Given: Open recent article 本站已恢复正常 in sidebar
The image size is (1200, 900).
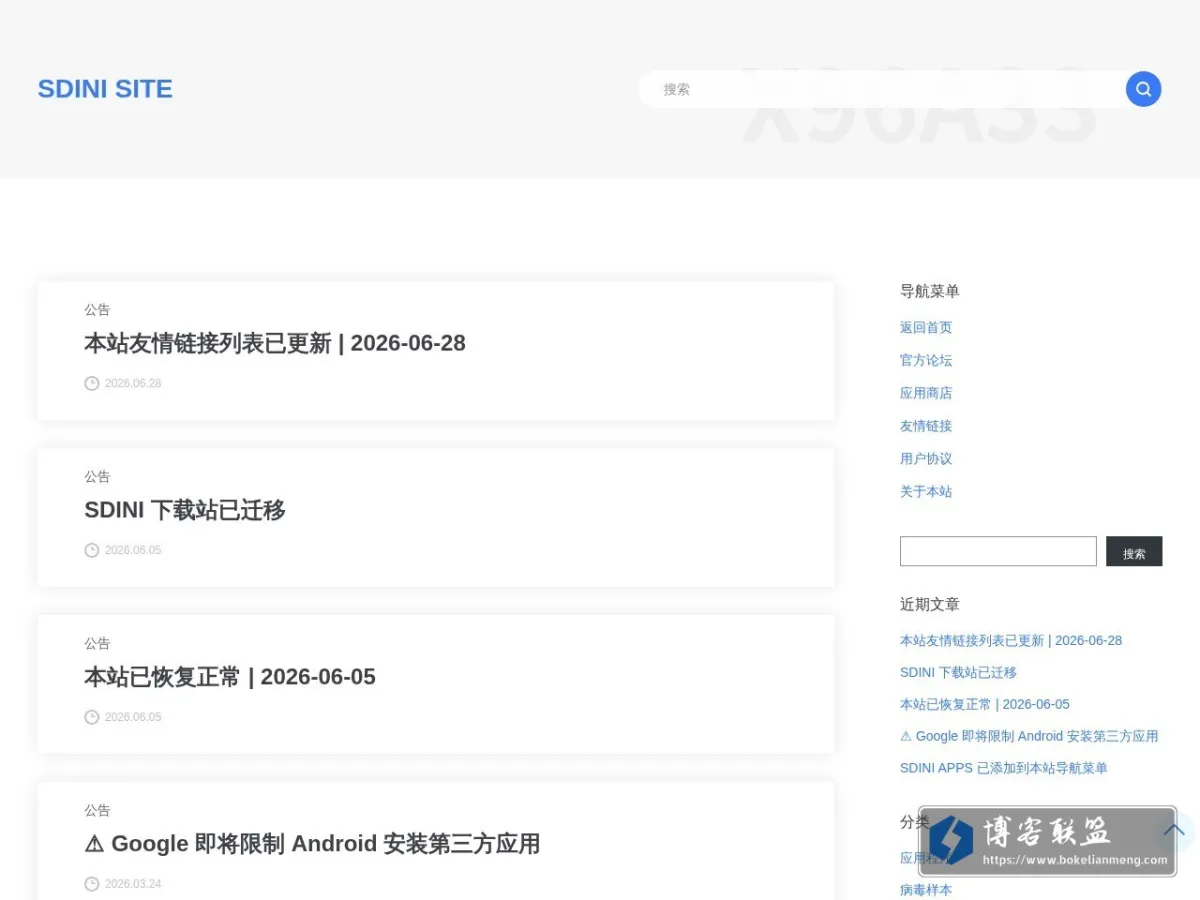Looking at the screenshot, I should [985, 704].
